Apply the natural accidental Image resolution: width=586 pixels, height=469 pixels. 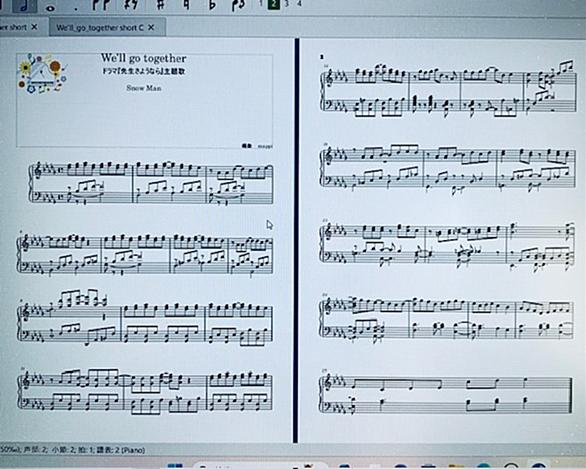tap(186, 5)
